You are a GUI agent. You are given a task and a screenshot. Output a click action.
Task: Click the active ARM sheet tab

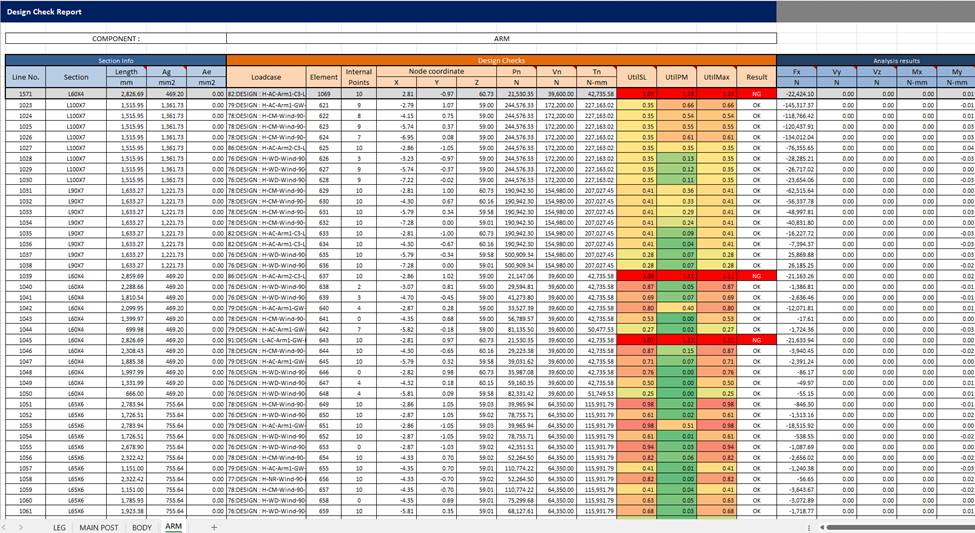coord(174,526)
